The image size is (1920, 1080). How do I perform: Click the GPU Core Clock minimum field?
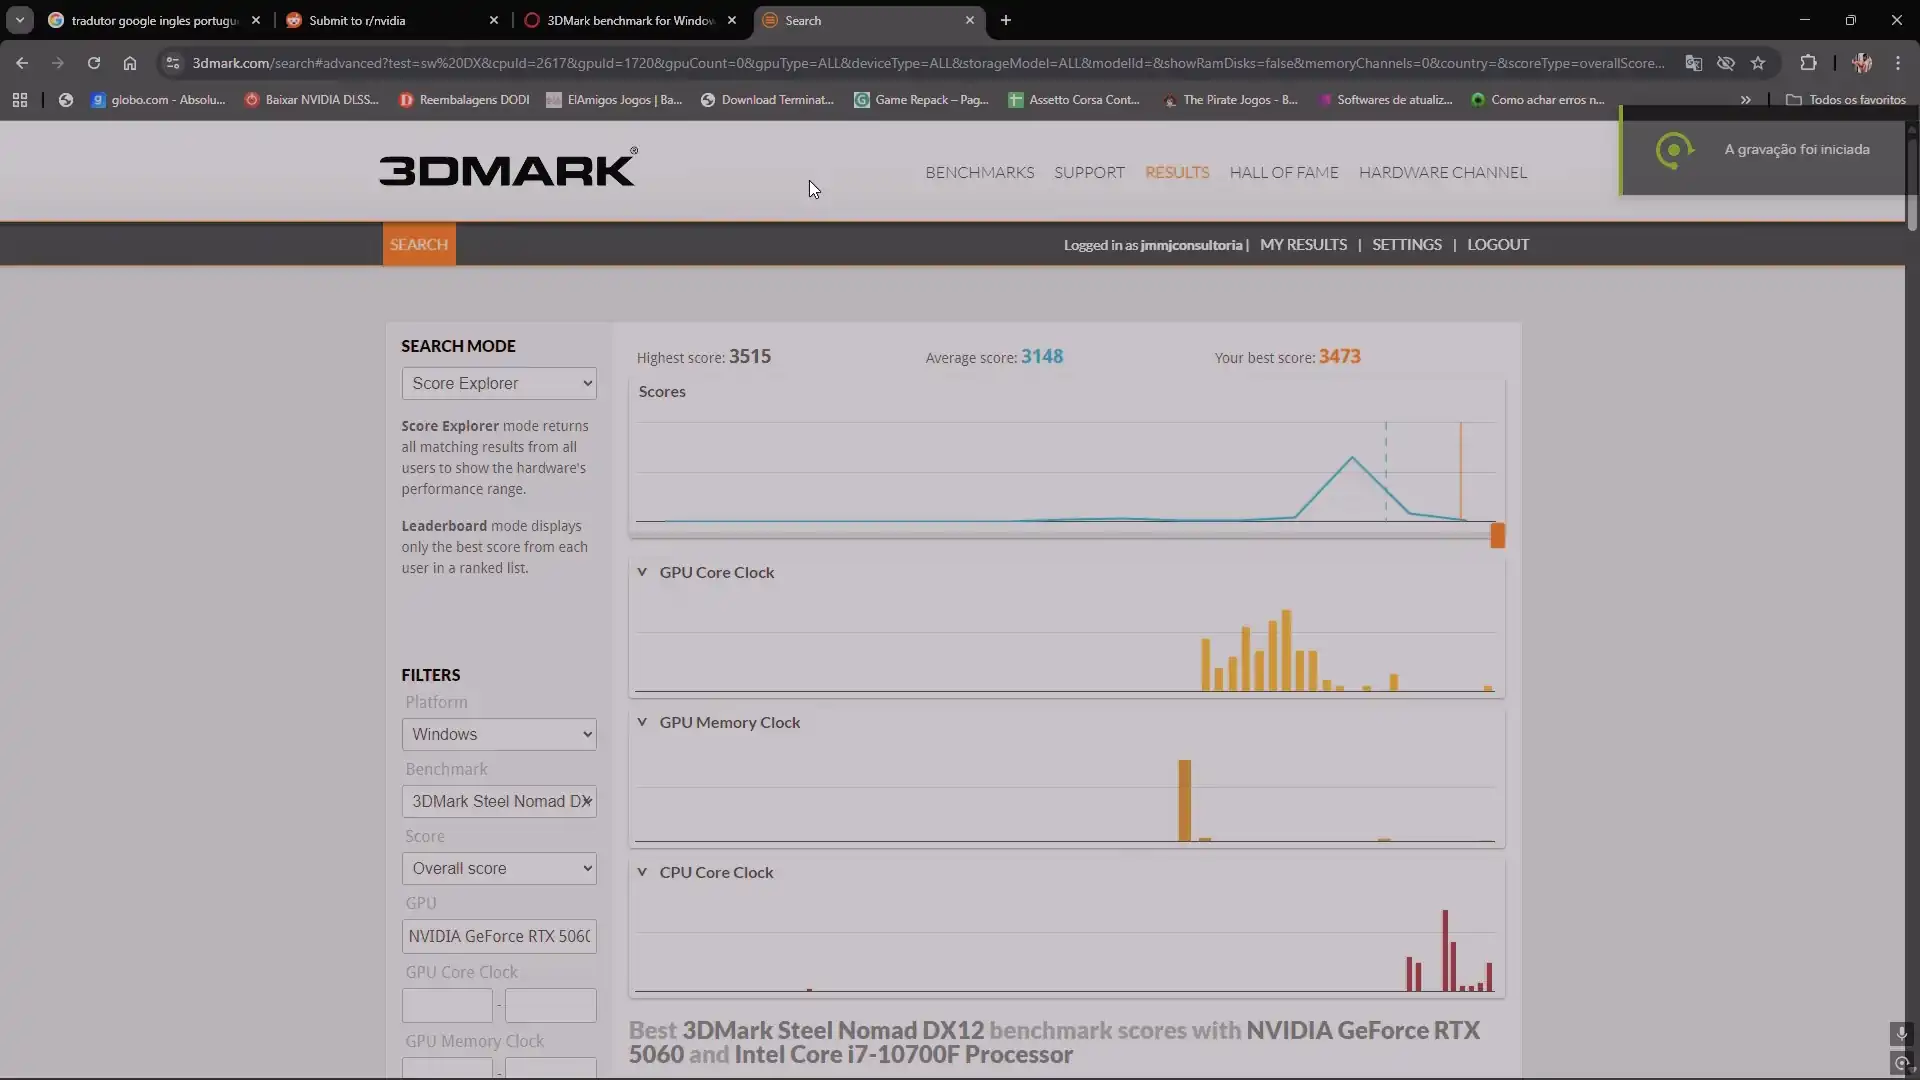[447, 1006]
